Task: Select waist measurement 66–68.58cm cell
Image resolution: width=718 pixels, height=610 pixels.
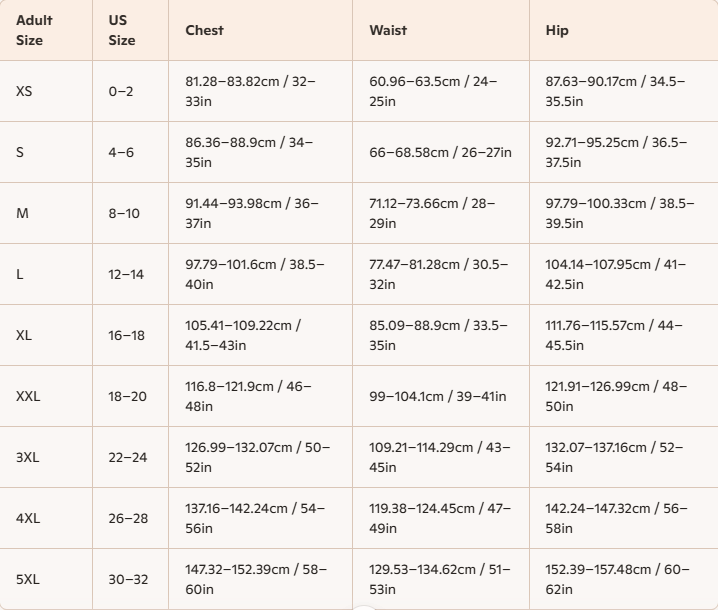Action: 440,152
